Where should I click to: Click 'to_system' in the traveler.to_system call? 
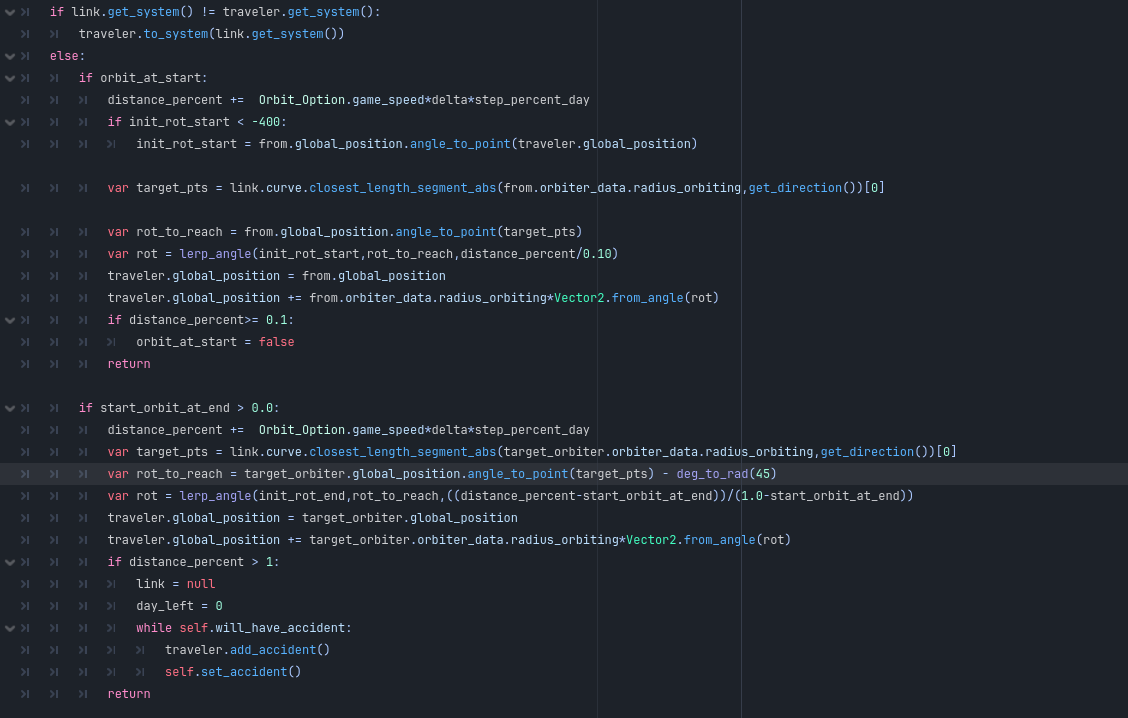(x=176, y=34)
